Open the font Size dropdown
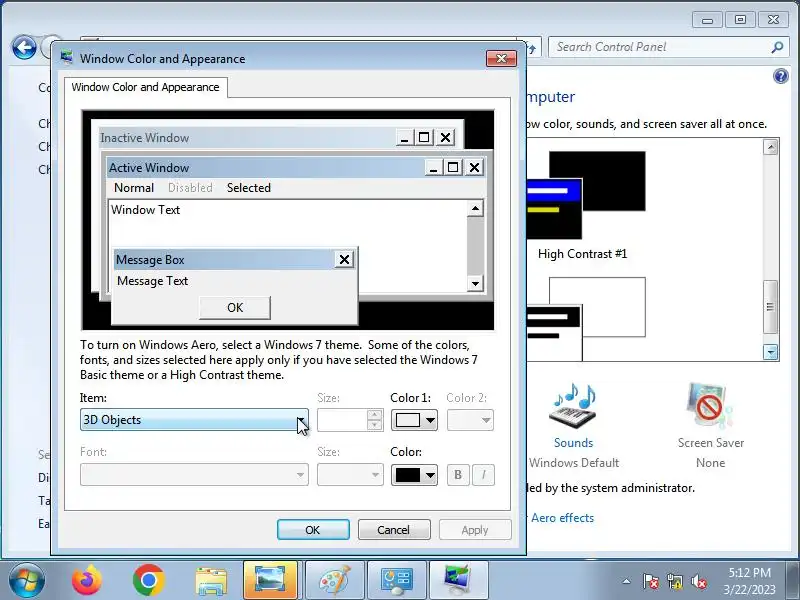 click(x=350, y=474)
